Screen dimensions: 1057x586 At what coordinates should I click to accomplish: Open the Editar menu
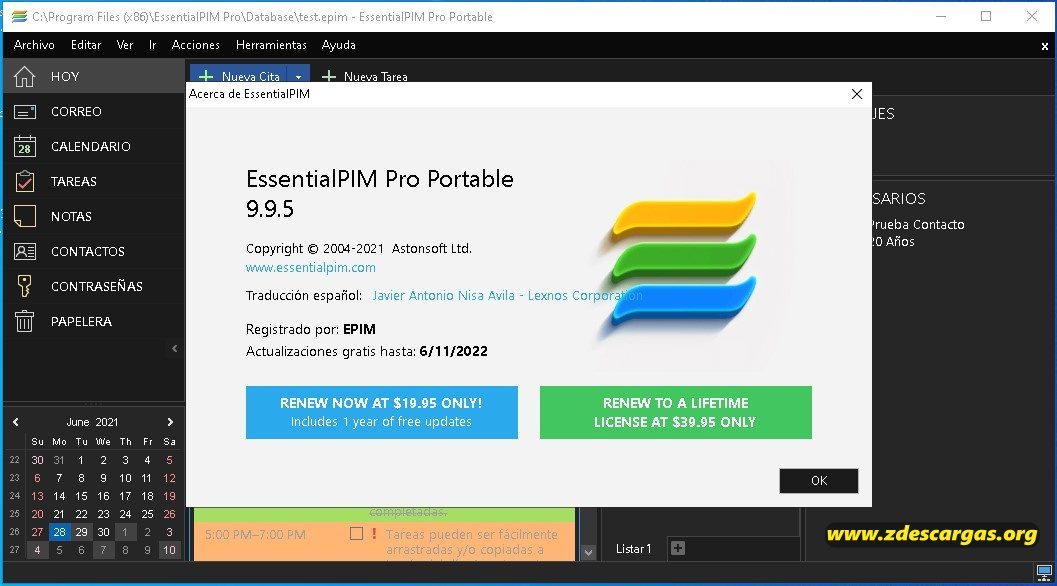86,45
